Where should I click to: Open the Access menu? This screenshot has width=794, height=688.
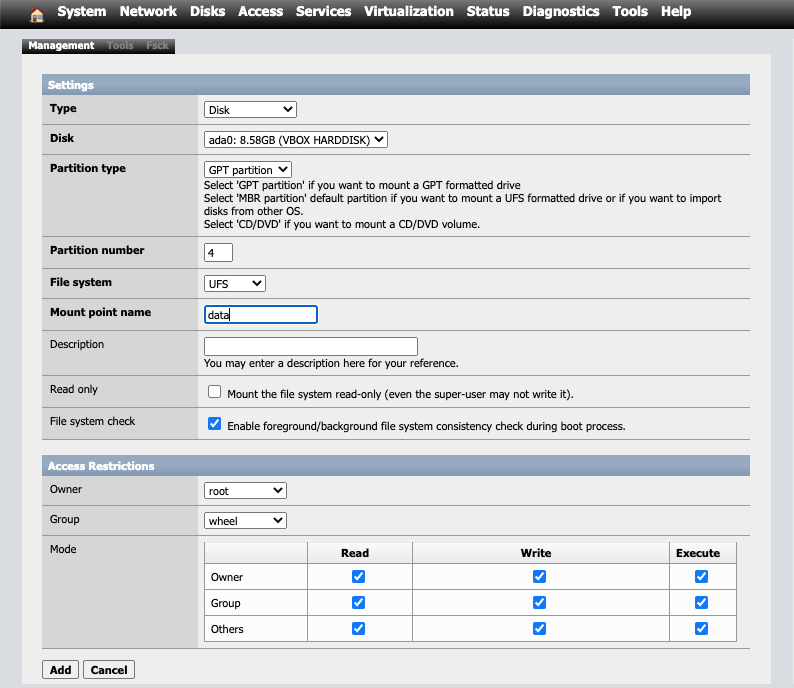(x=260, y=12)
